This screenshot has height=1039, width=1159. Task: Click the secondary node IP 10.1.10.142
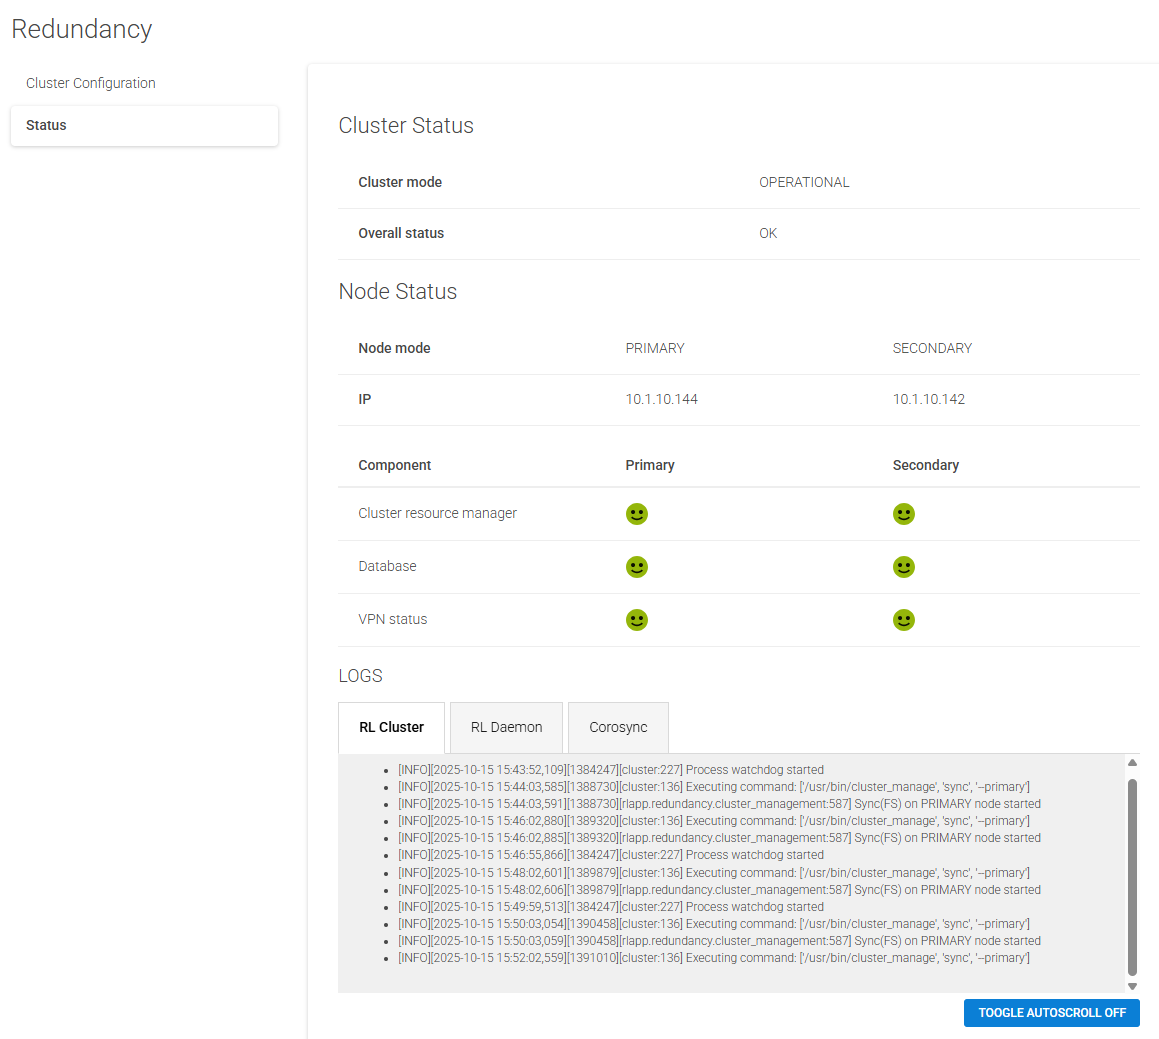coord(928,399)
